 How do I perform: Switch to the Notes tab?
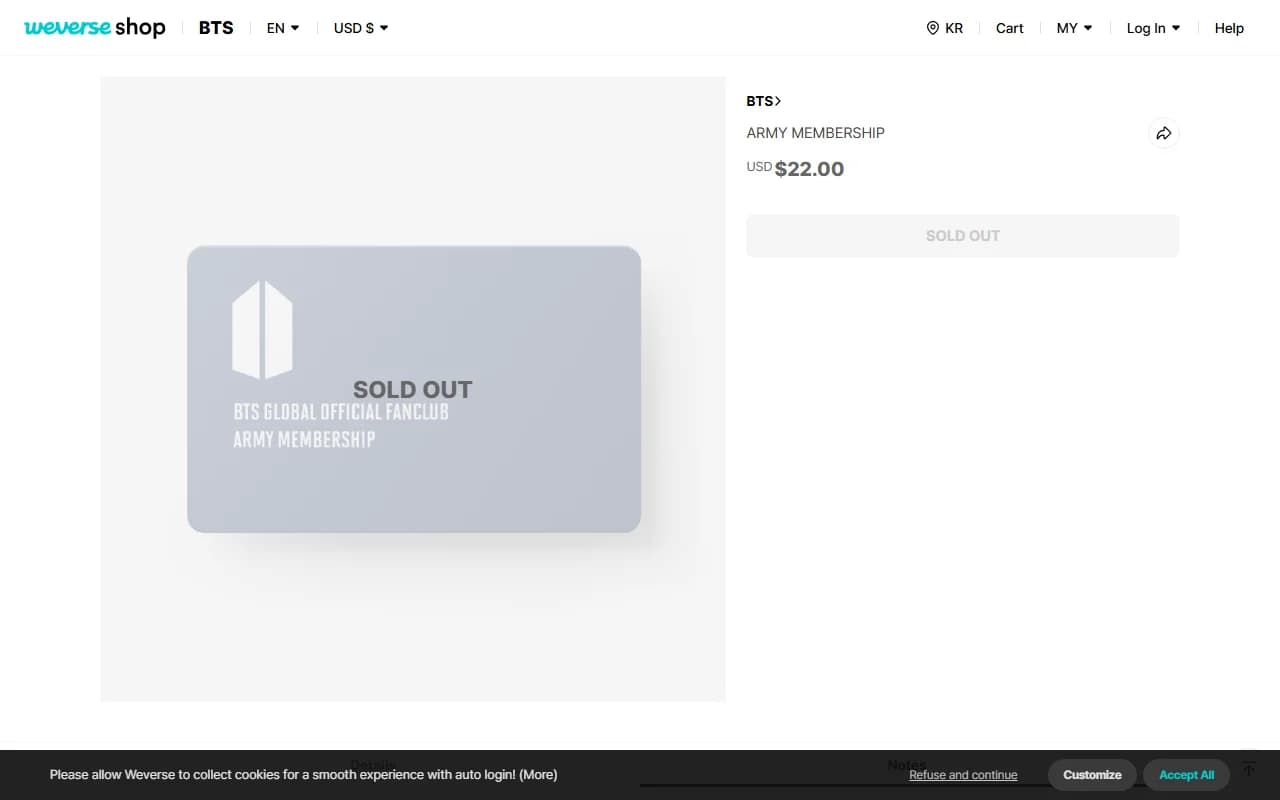click(x=906, y=764)
